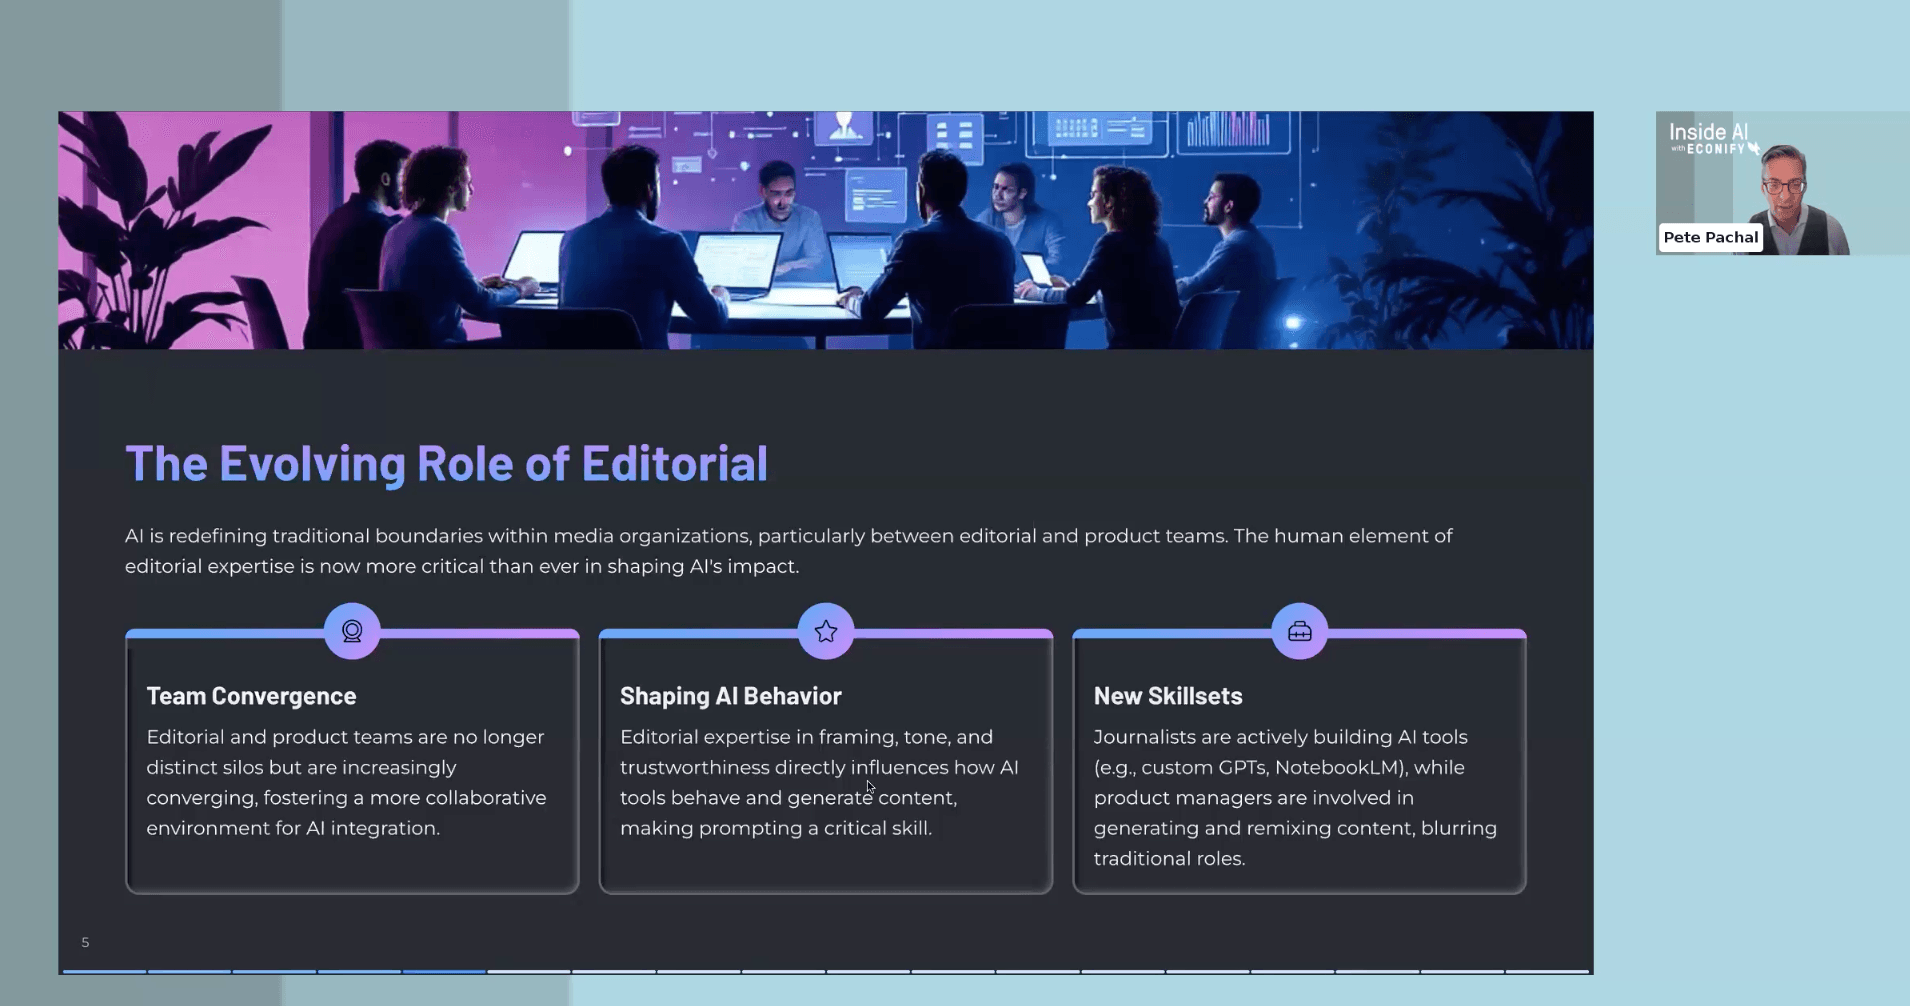Select the Shaping AI Behavior heading
Screen dimensions: 1910x1006
731,696
